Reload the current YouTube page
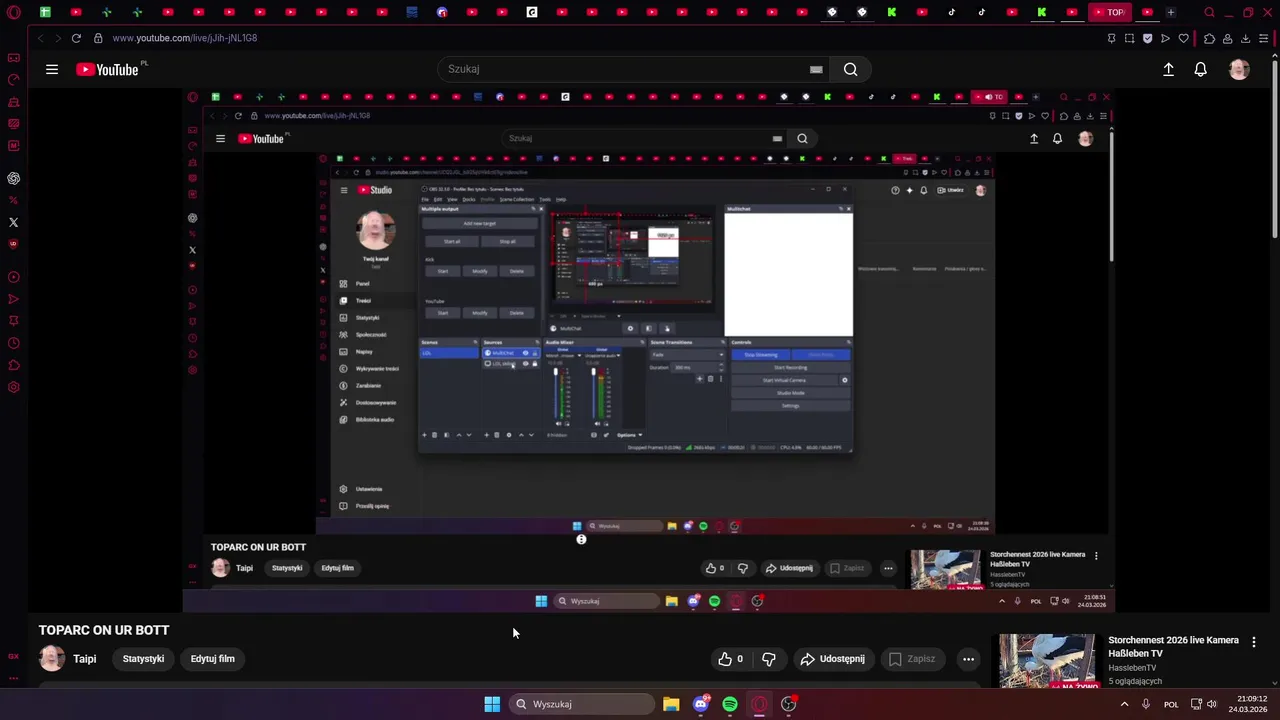 76,38
